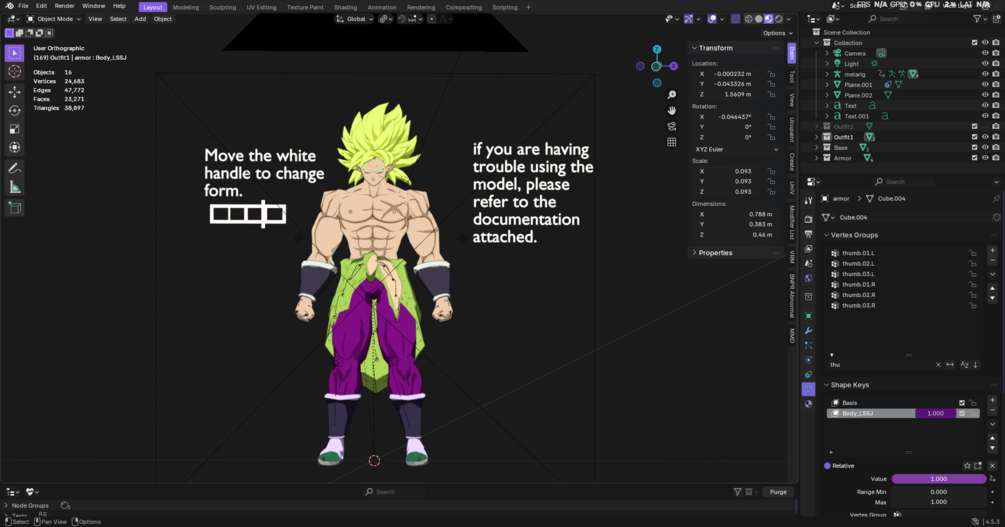Hide the Camera object in outliner
Screen dimensions: 1005x527
(x=985, y=53)
